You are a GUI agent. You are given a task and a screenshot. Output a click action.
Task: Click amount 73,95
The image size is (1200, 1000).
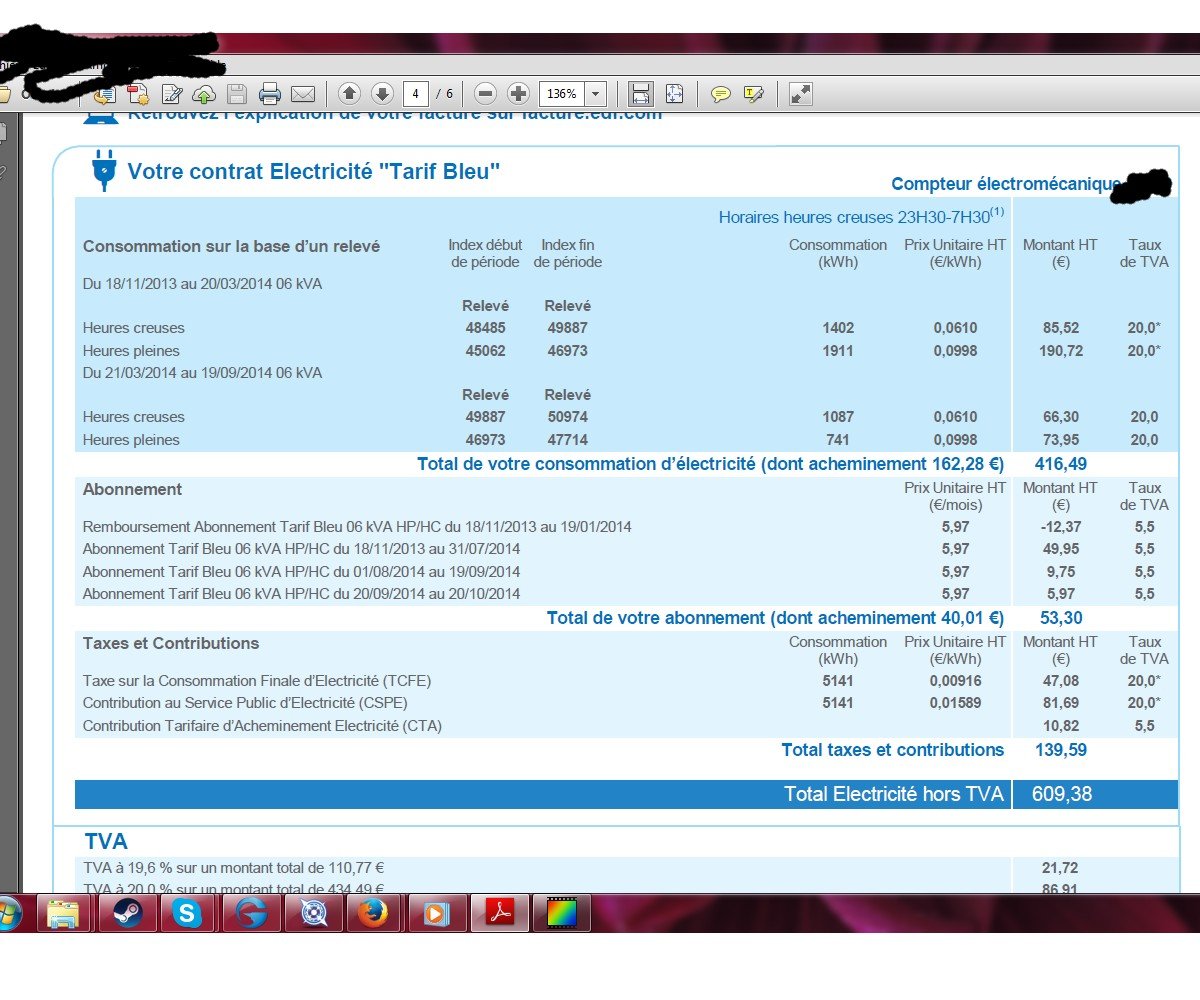click(1061, 440)
